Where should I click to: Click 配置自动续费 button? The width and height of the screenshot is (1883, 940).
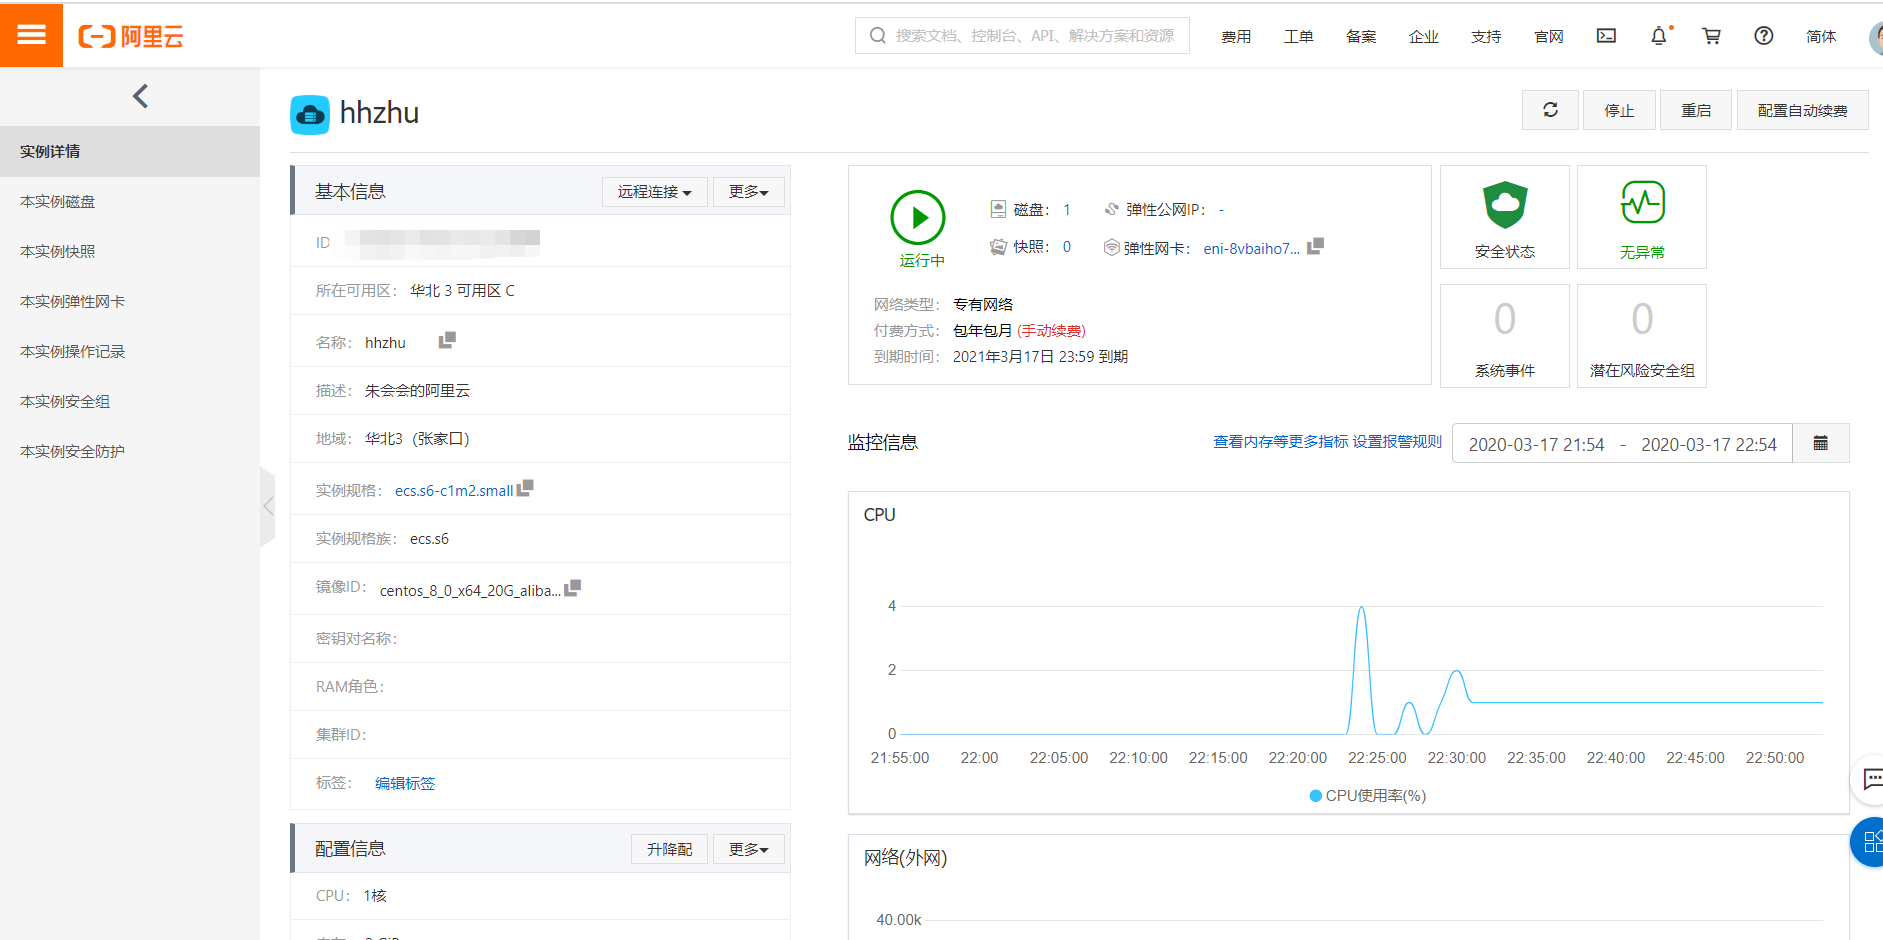click(x=1802, y=110)
